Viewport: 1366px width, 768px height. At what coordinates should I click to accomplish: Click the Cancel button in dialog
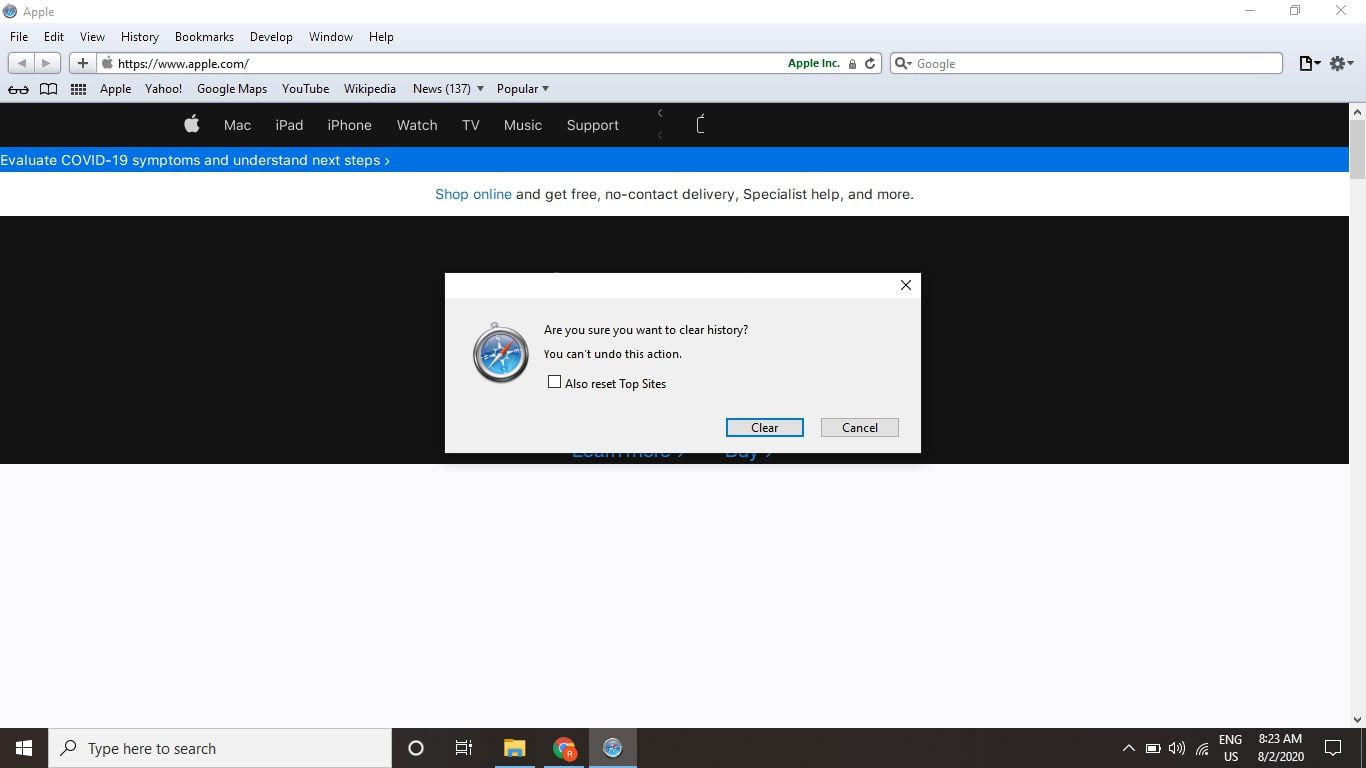[860, 427]
